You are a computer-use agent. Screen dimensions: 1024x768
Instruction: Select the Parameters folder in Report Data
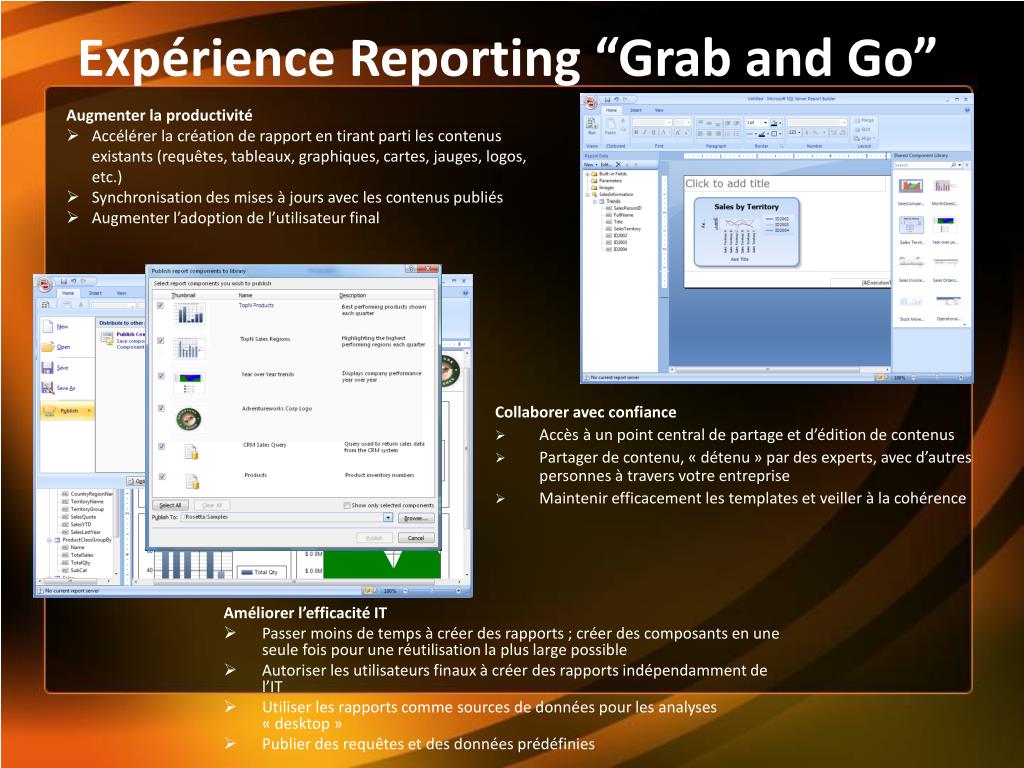607,180
